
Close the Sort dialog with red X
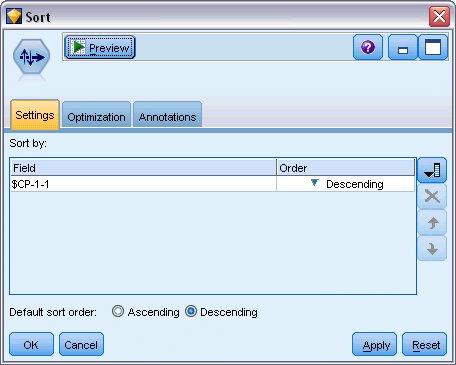click(x=439, y=16)
